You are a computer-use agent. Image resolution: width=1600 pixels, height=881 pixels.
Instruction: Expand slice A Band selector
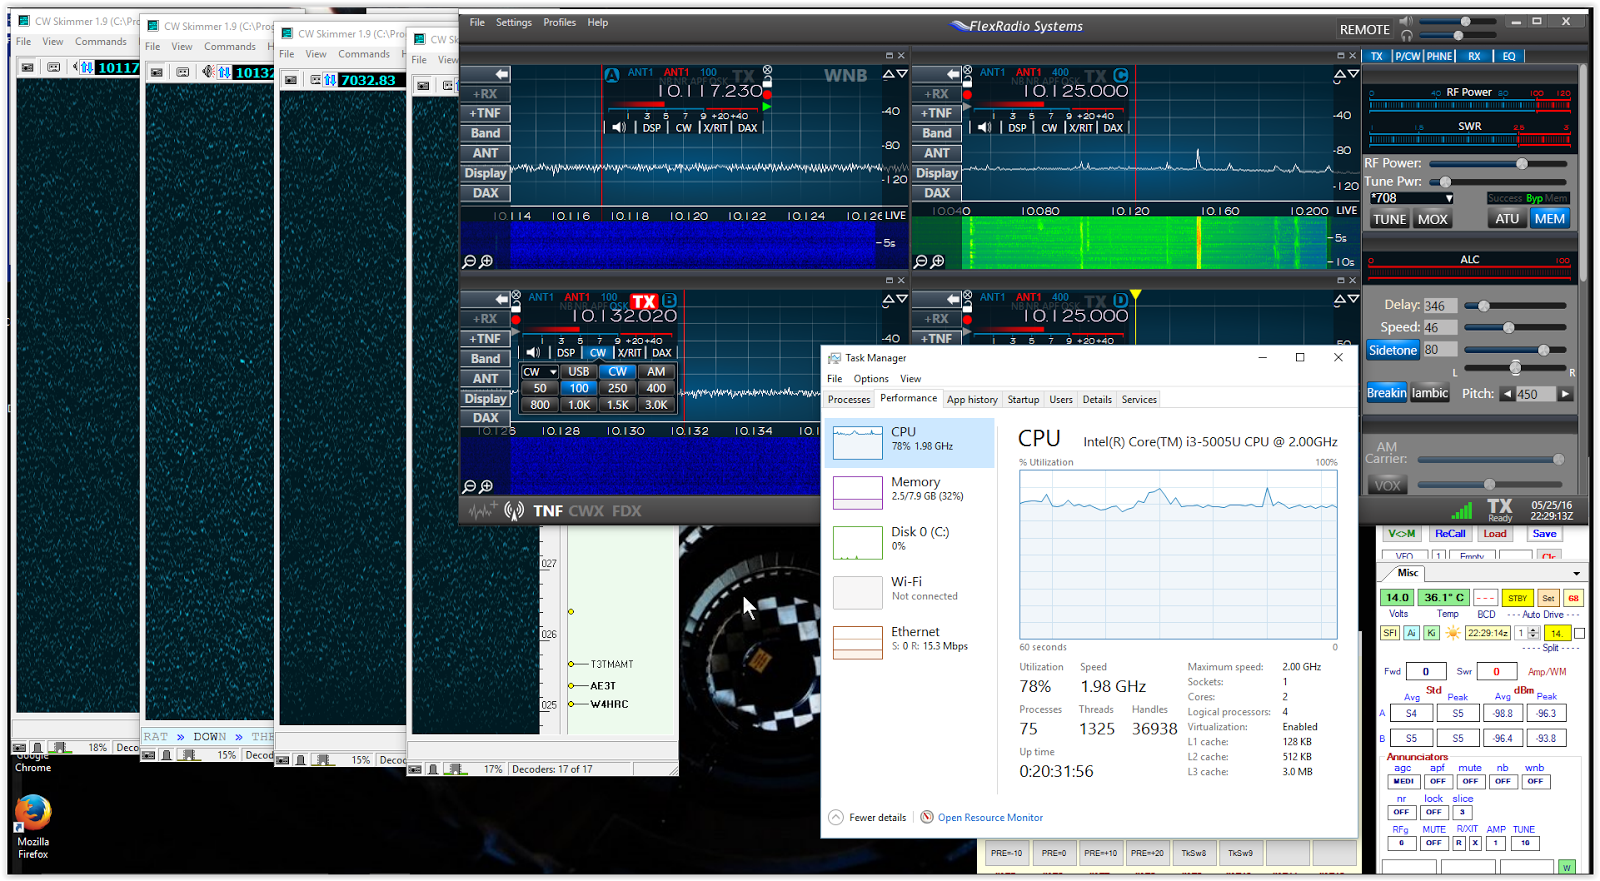pyautogui.click(x=486, y=133)
